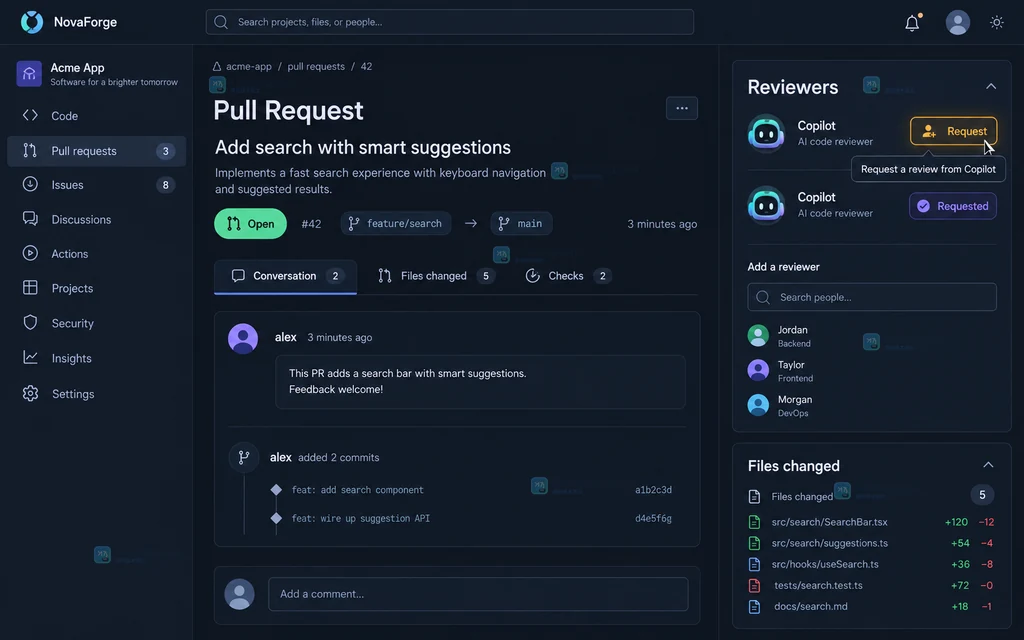This screenshot has height=640, width=1024.
Task: Click the Pull requests count badge 3
Action: point(165,151)
